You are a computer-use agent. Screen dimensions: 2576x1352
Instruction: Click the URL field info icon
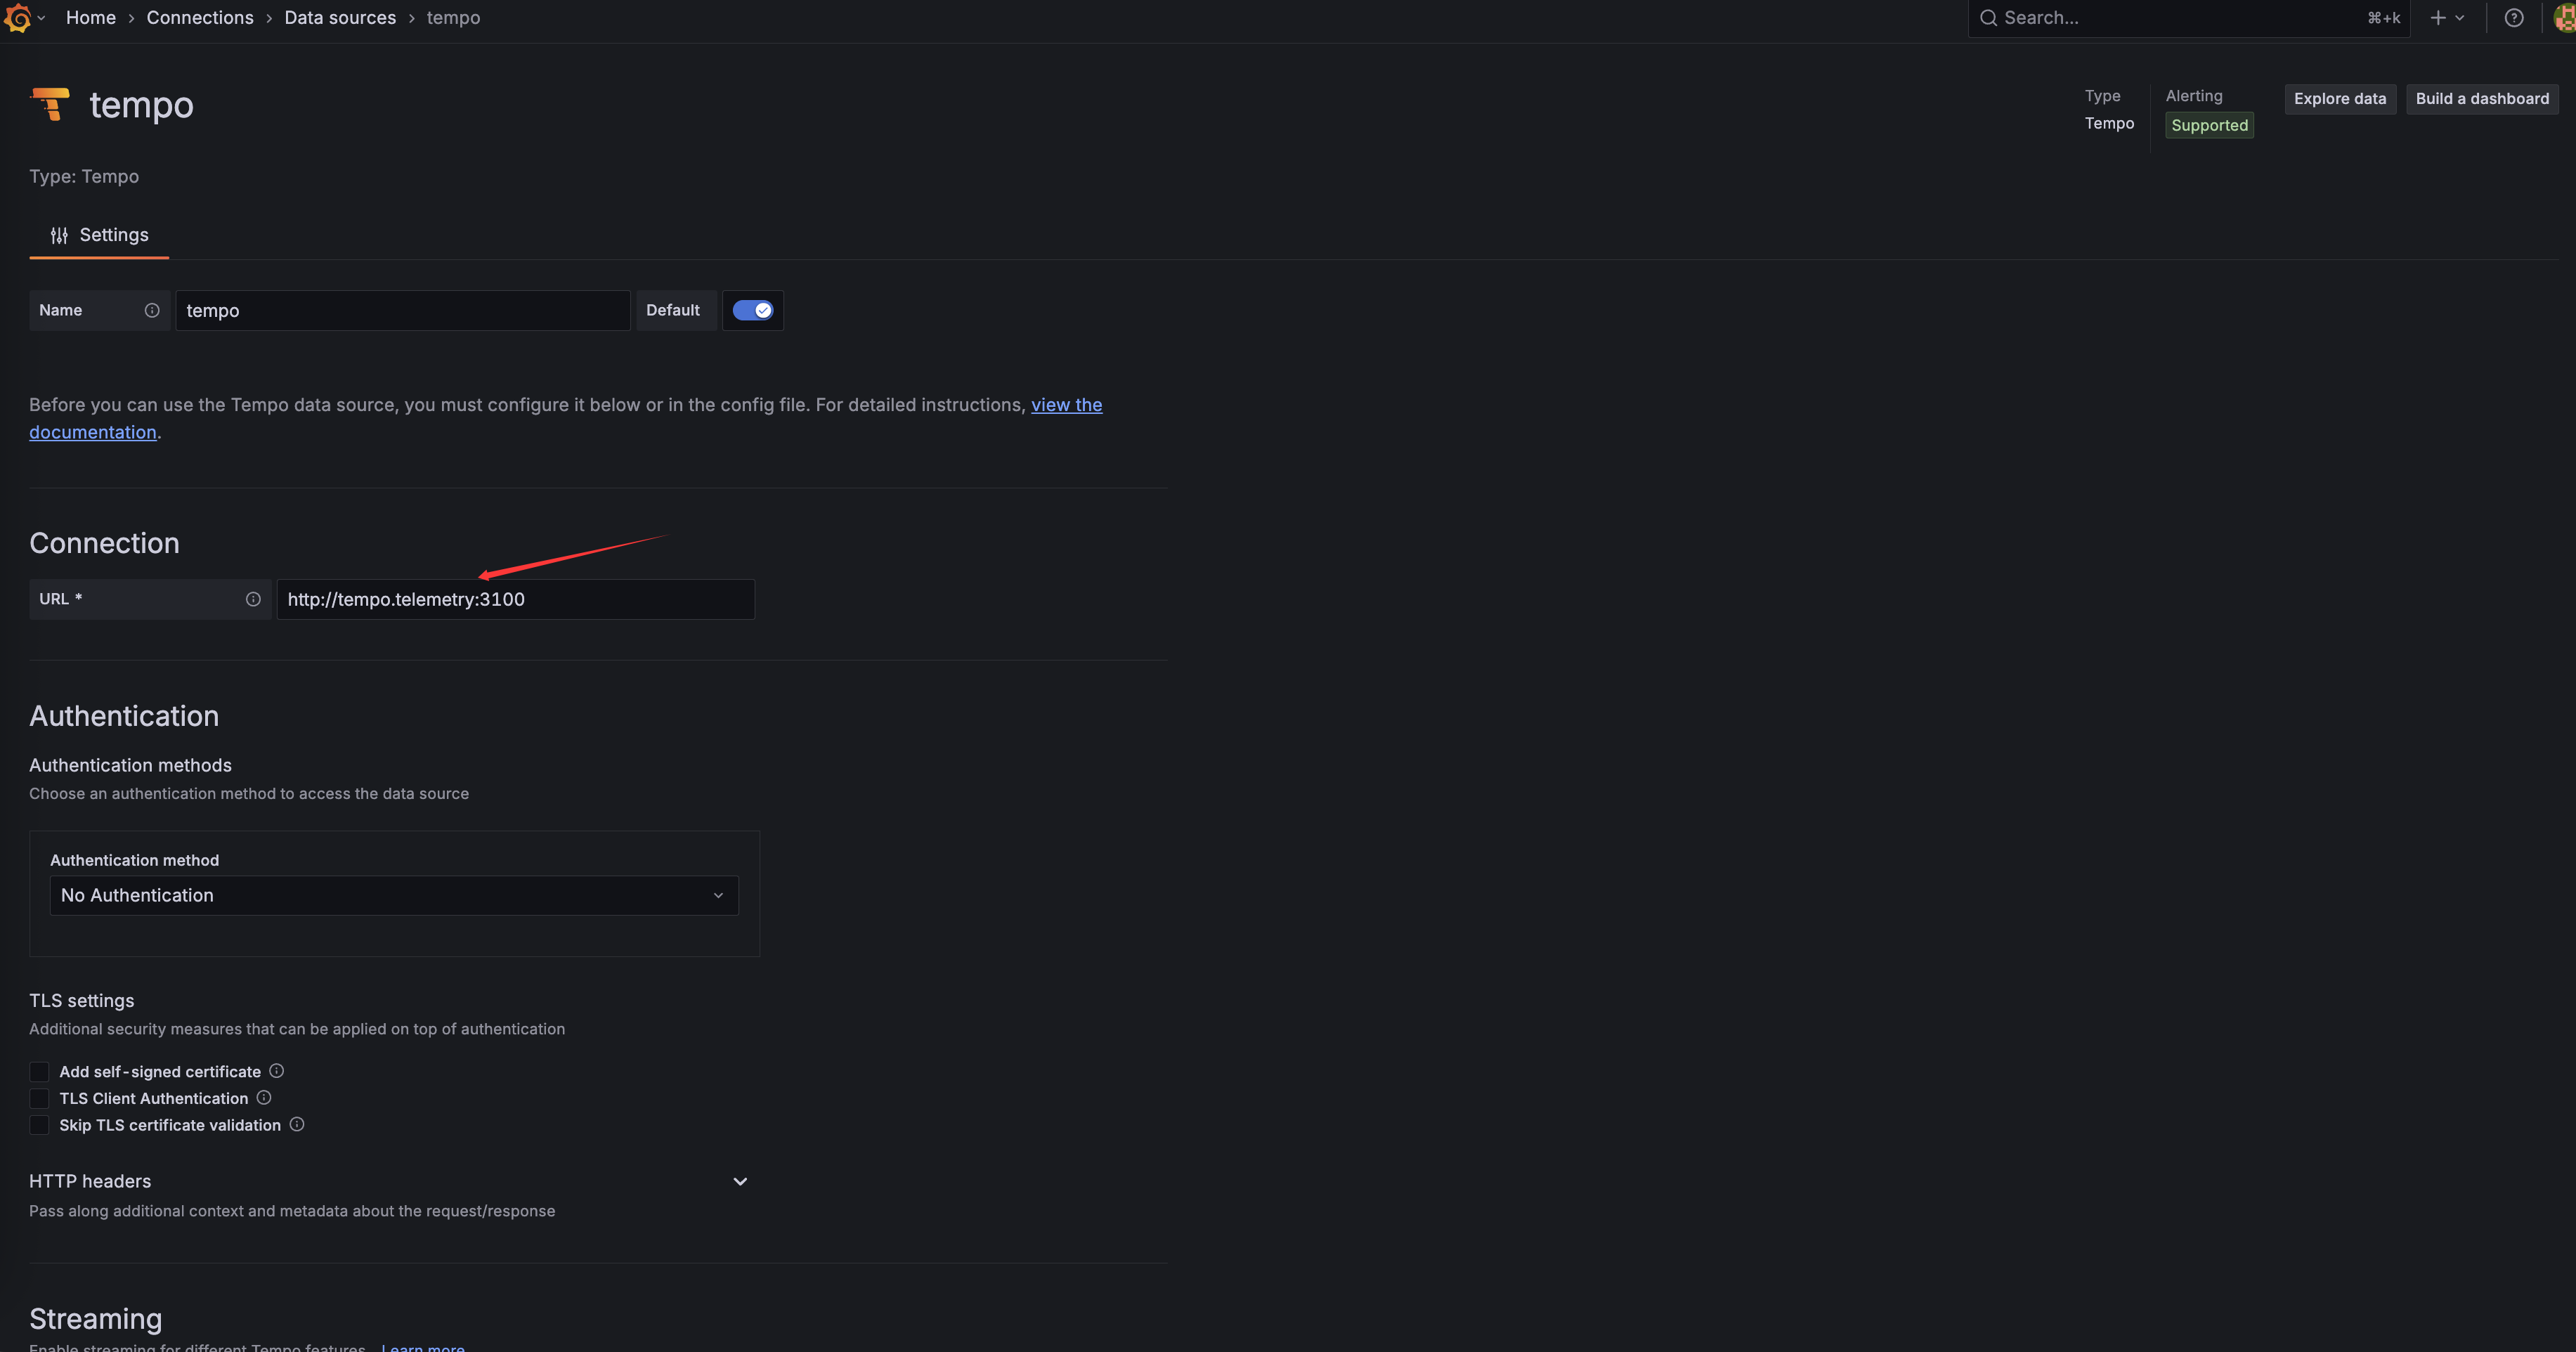tap(253, 599)
